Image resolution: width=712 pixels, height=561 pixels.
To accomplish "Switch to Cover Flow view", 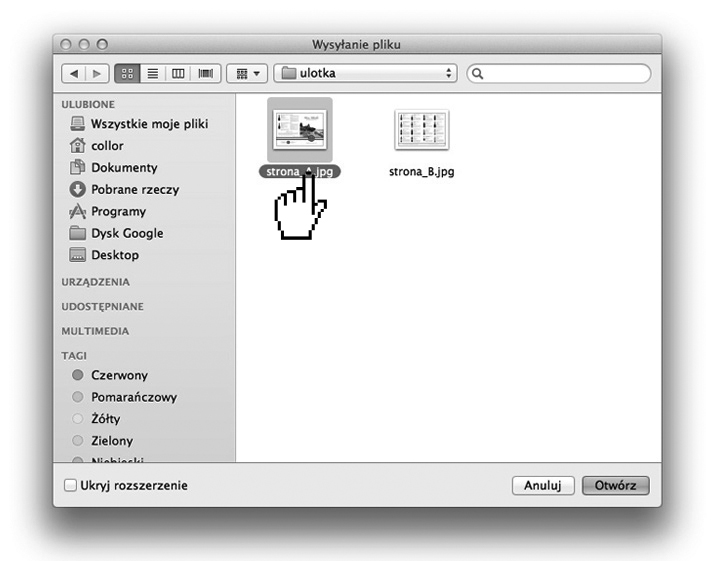I will point(205,74).
